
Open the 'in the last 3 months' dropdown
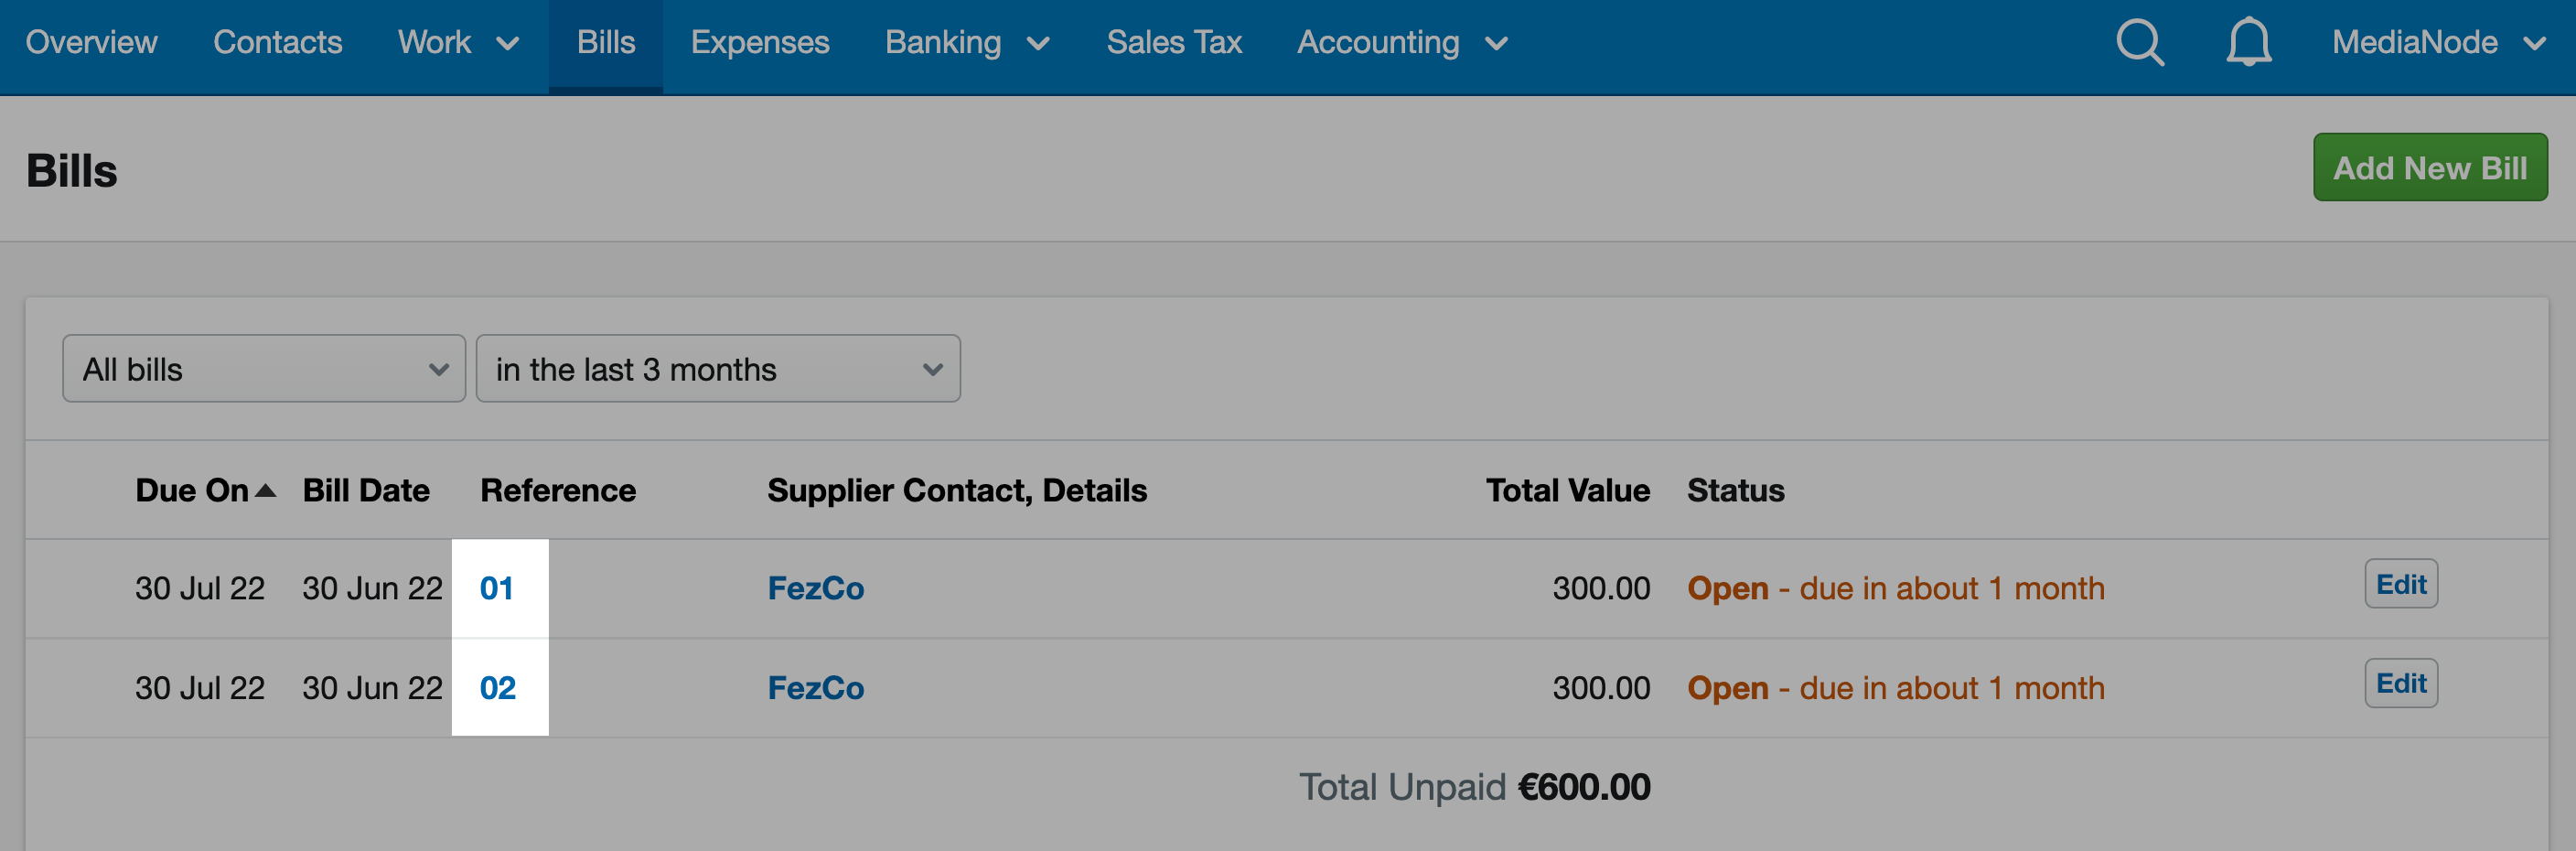[x=717, y=369]
